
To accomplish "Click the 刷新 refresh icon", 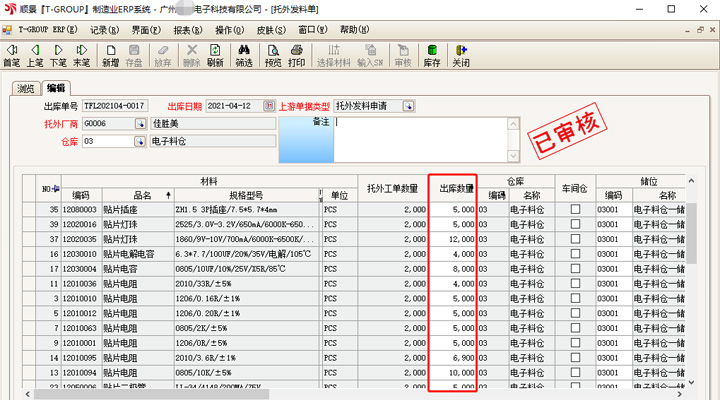I will (215, 55).
